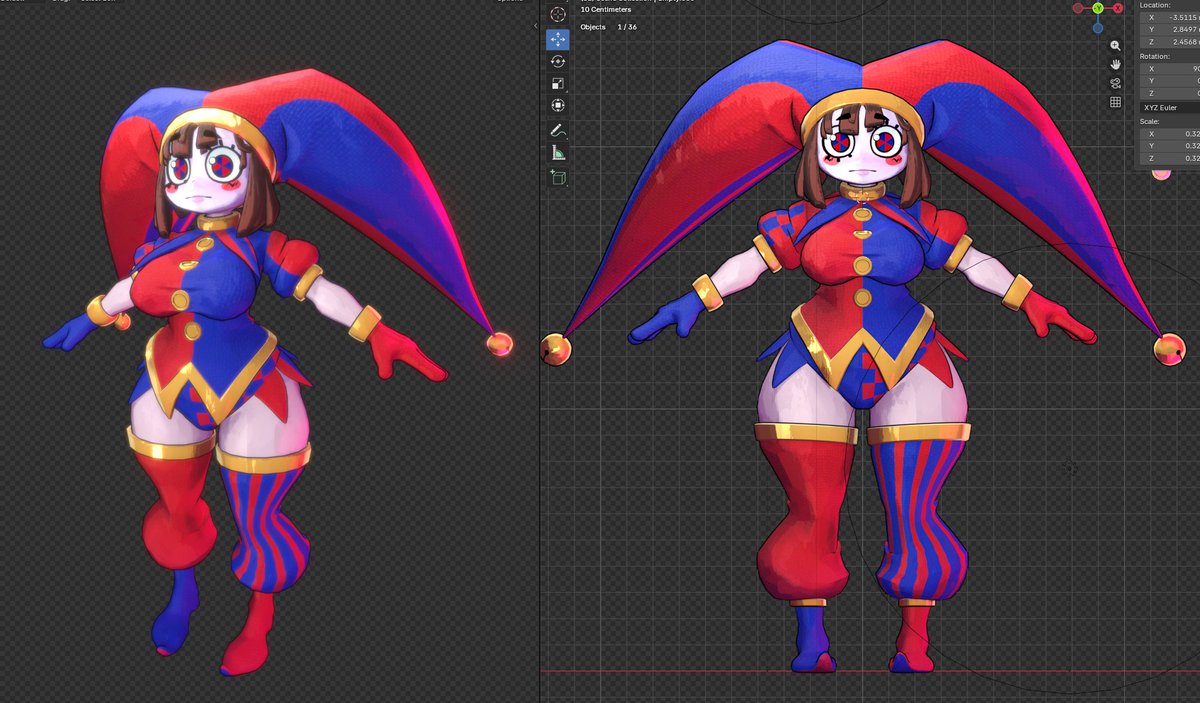Switch perspective/orthographic with the grid icon
Image resolution: width=1200 pixels, height=703 pixels.
pyautogui.click(x=1115, y=102)
